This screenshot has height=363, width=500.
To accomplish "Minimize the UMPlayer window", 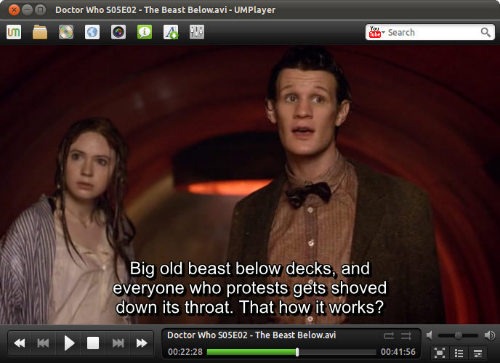I will [27, 10].
